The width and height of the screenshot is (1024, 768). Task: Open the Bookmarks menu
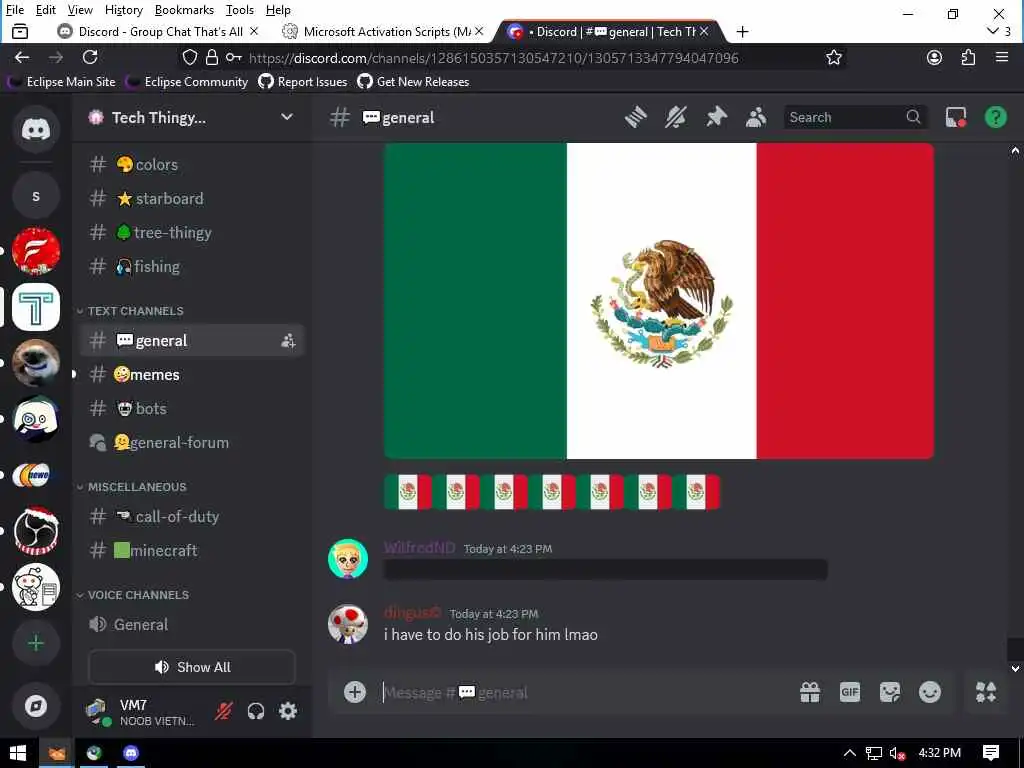[x=184, y=10]
